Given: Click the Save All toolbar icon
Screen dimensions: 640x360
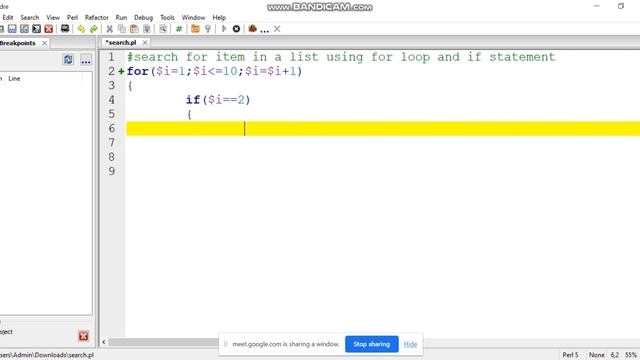Looking at the screenshot, I should [36, 29].
